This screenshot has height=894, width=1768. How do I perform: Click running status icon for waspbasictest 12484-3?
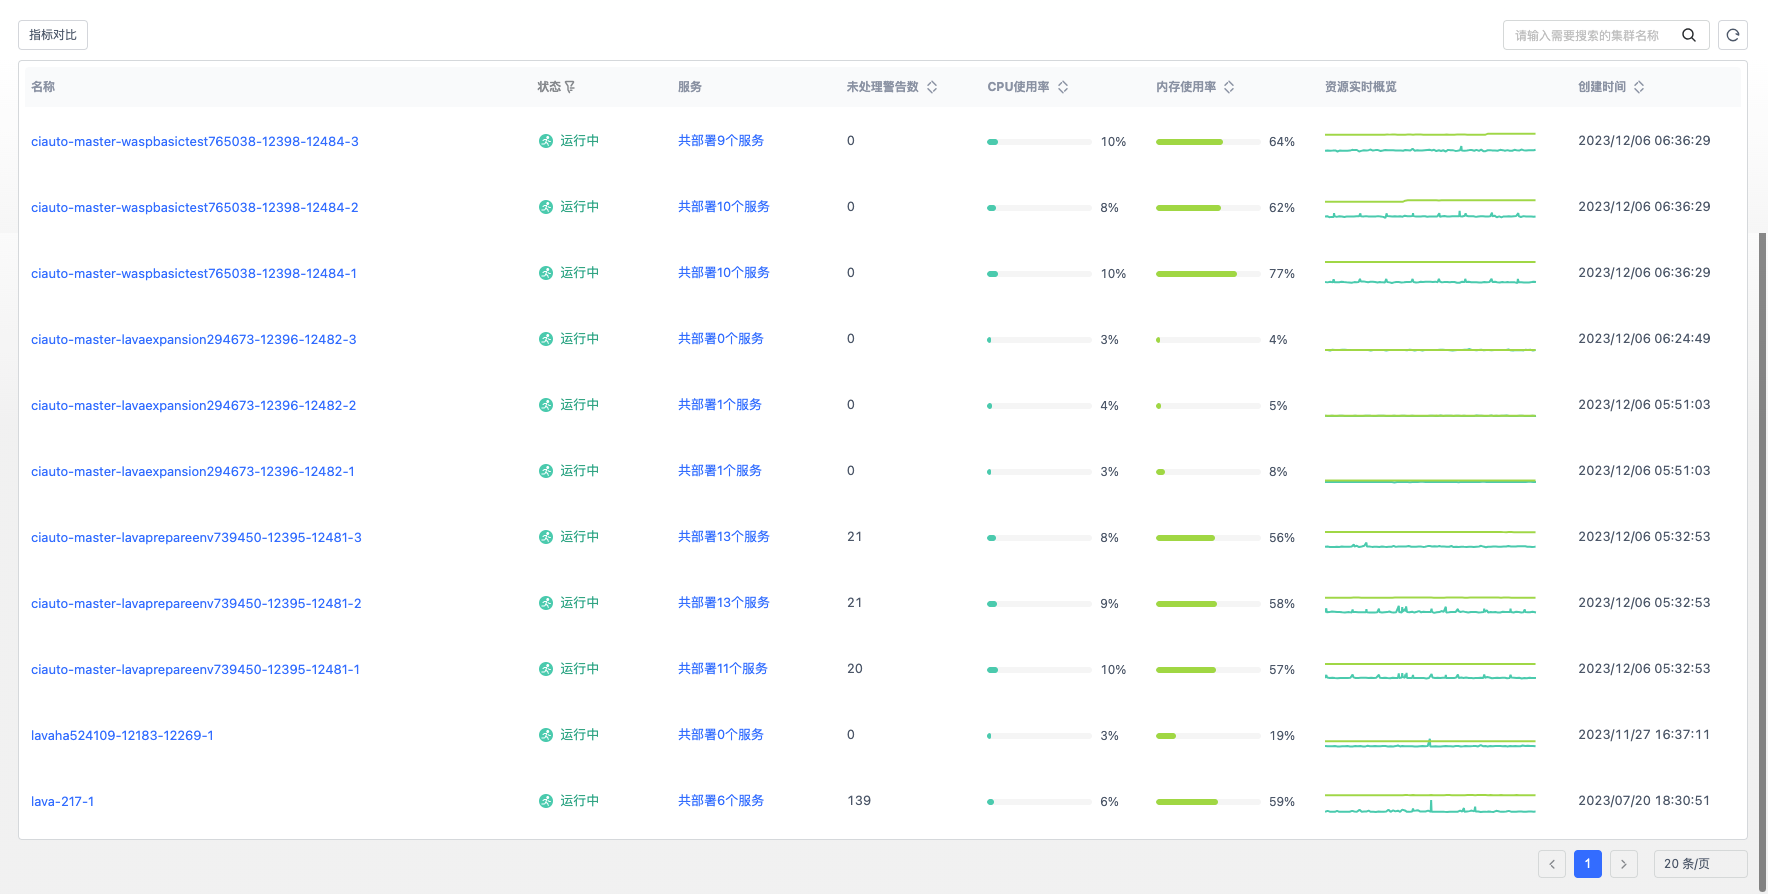point(546,141)
